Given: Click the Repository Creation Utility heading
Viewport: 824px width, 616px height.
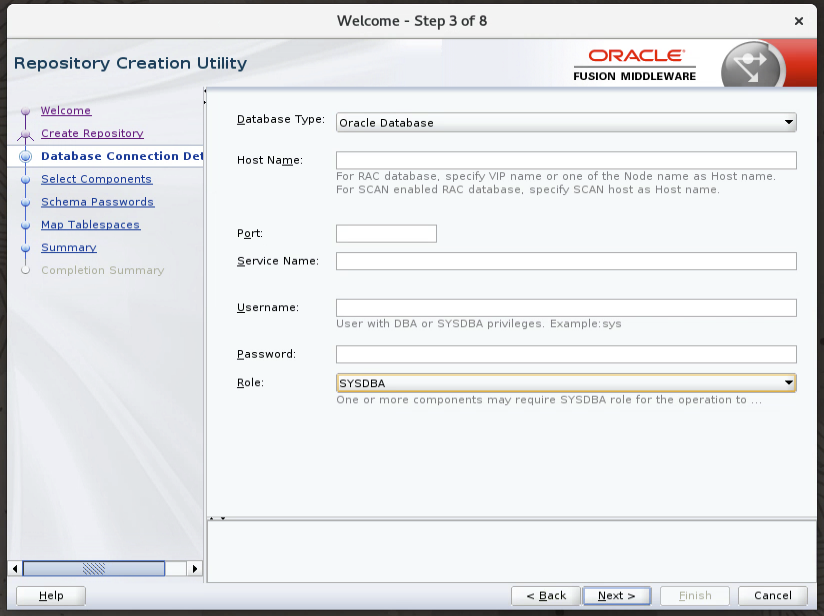Looking at the screenshot, I should pyautogui.click(x=130, y=63).
